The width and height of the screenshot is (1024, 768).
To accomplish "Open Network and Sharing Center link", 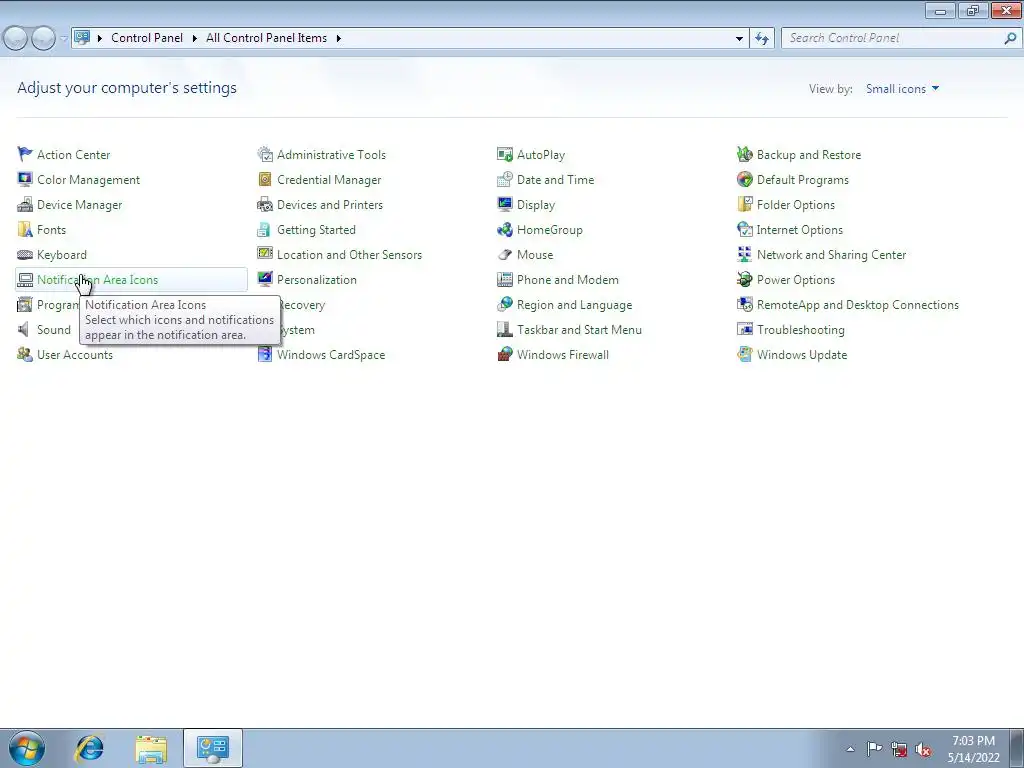I will pos(831,255).
